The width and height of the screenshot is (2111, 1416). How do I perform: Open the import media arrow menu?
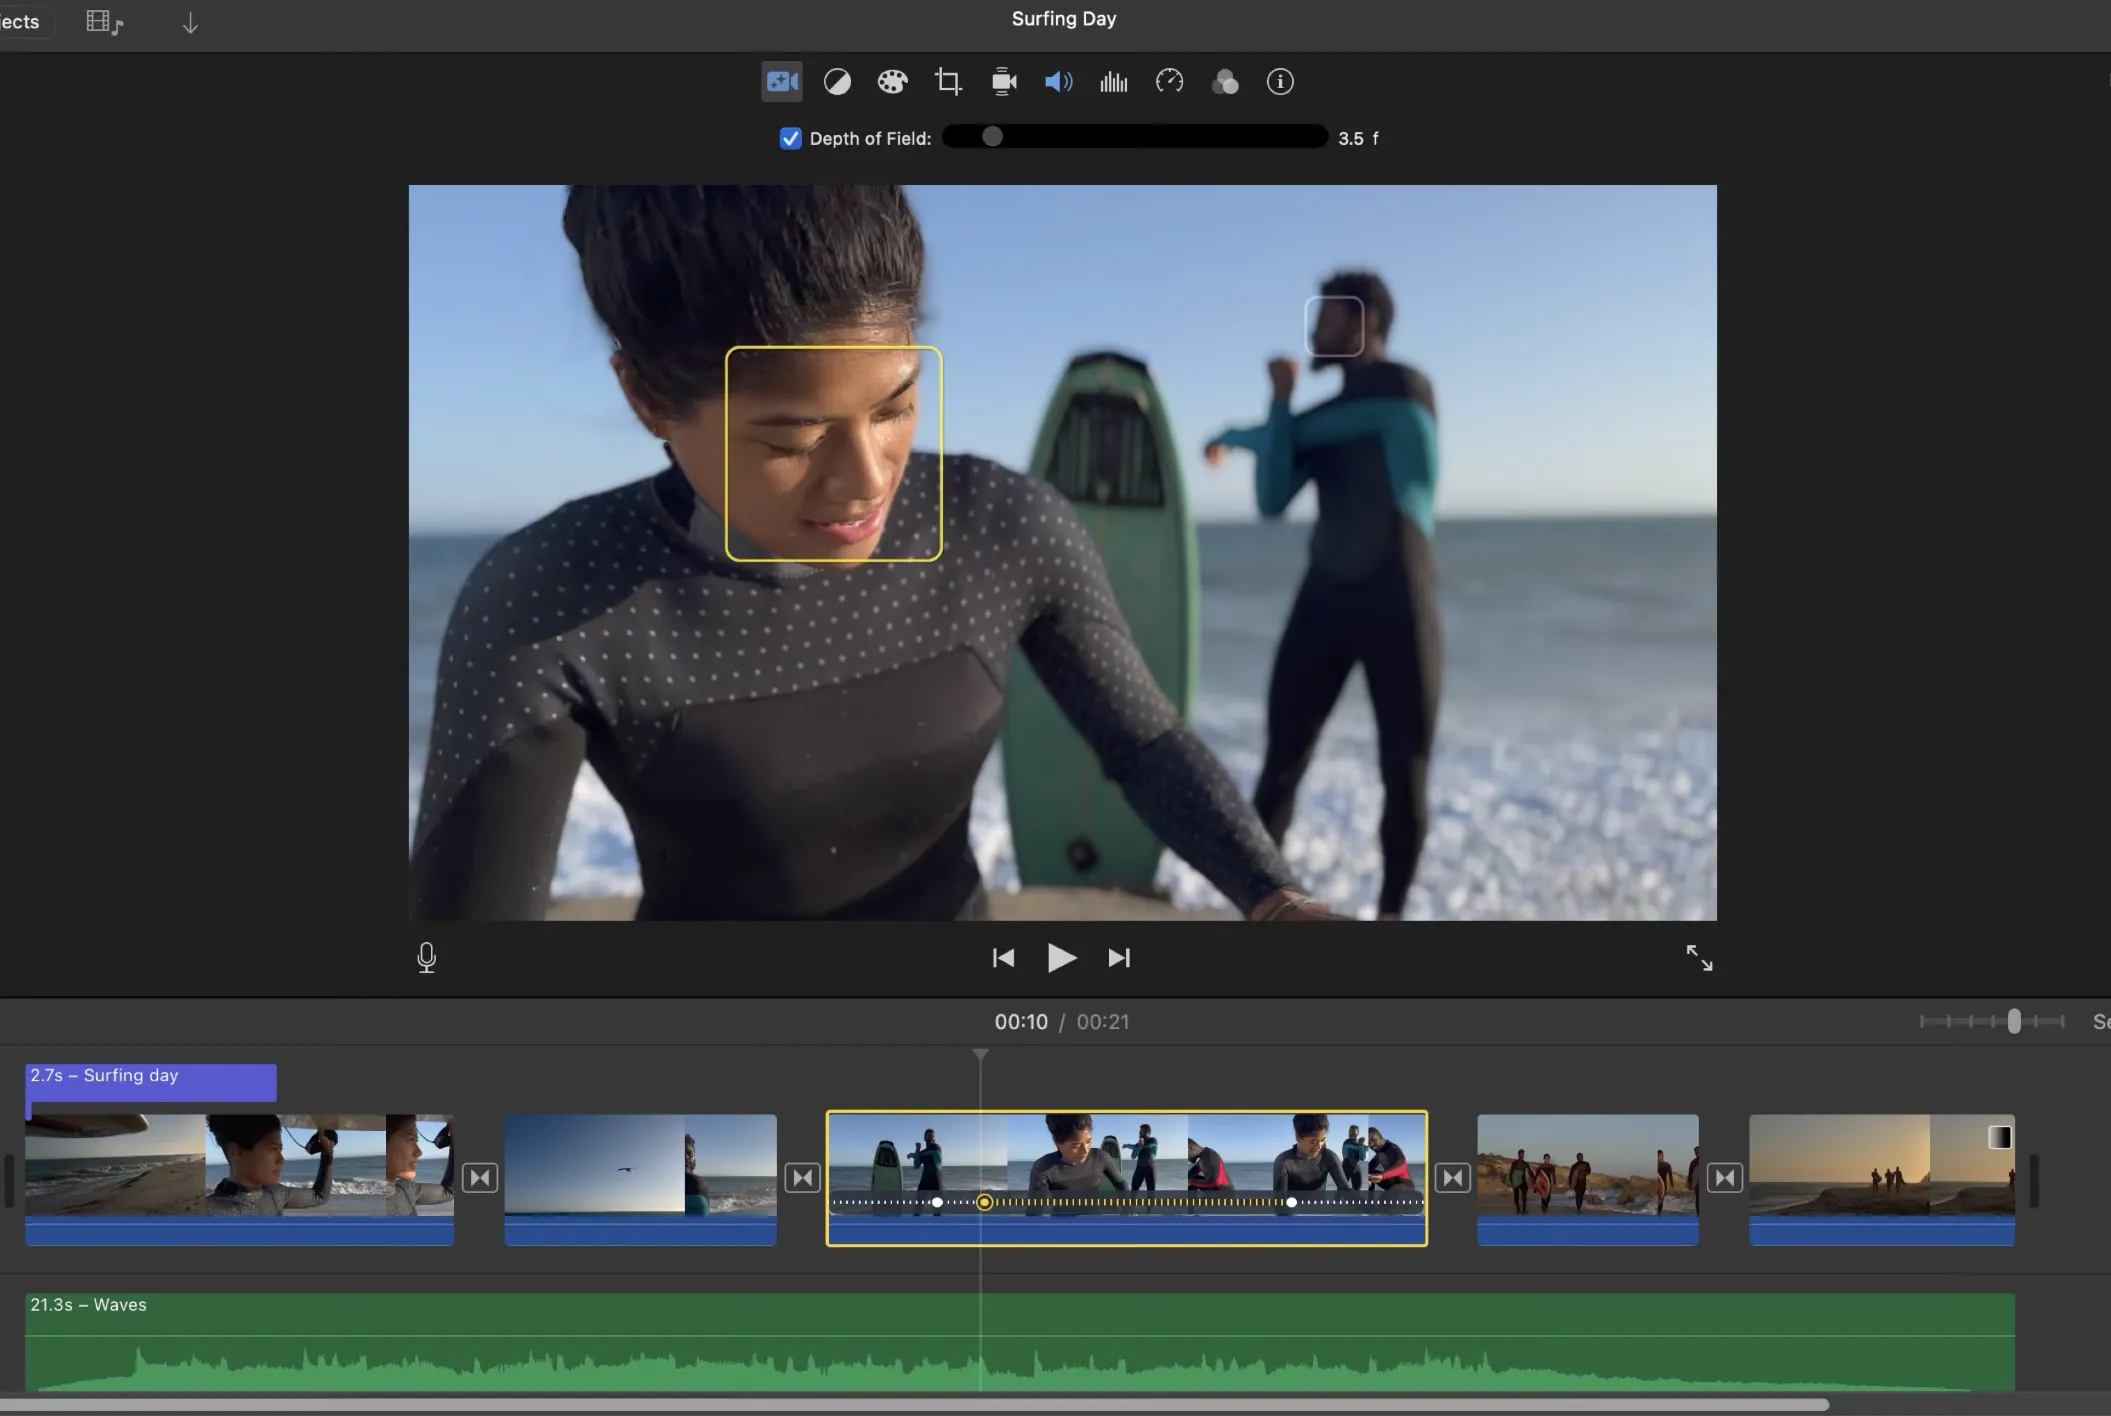tap(190, 22)
